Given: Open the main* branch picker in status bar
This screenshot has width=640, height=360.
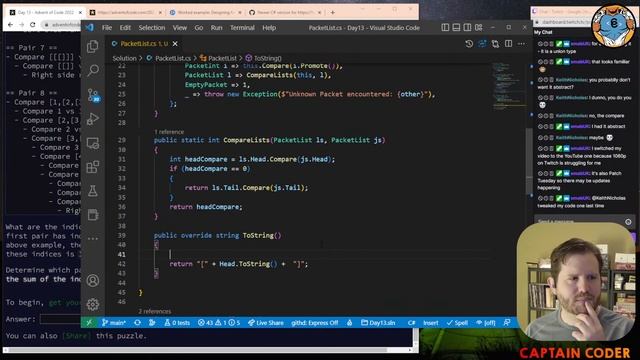Looking at the screenshot, I should (x=113, y=322).
